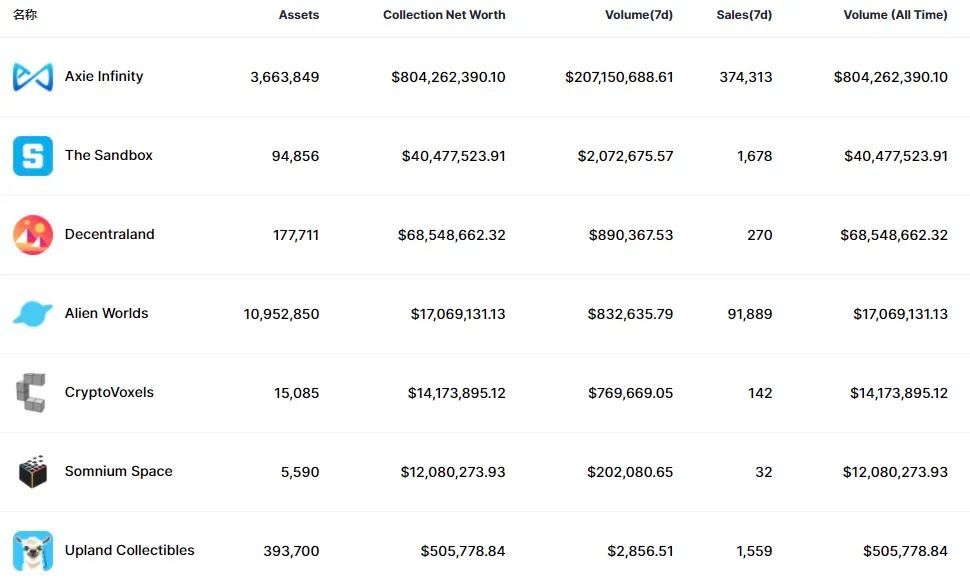Click the CryptoVoxels gray cubes icon
Screen dimensions: 970x586
[x=31, y=393]
